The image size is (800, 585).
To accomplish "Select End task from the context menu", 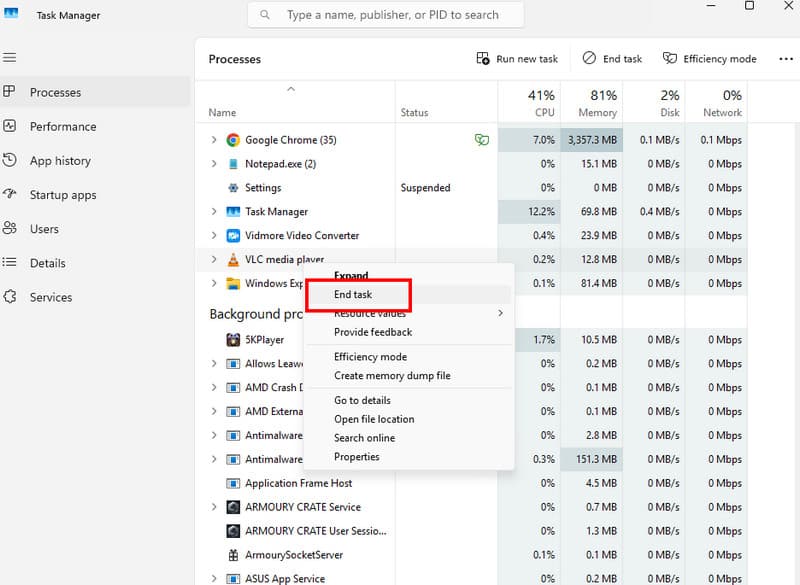I will (x=356, y=295).
